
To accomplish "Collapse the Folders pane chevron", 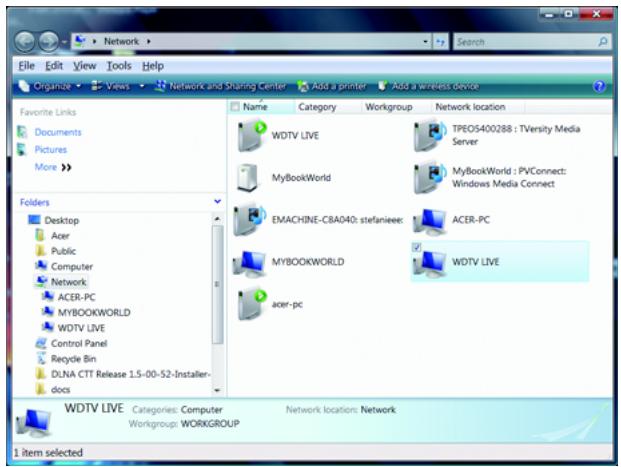I will click(217, 202).
